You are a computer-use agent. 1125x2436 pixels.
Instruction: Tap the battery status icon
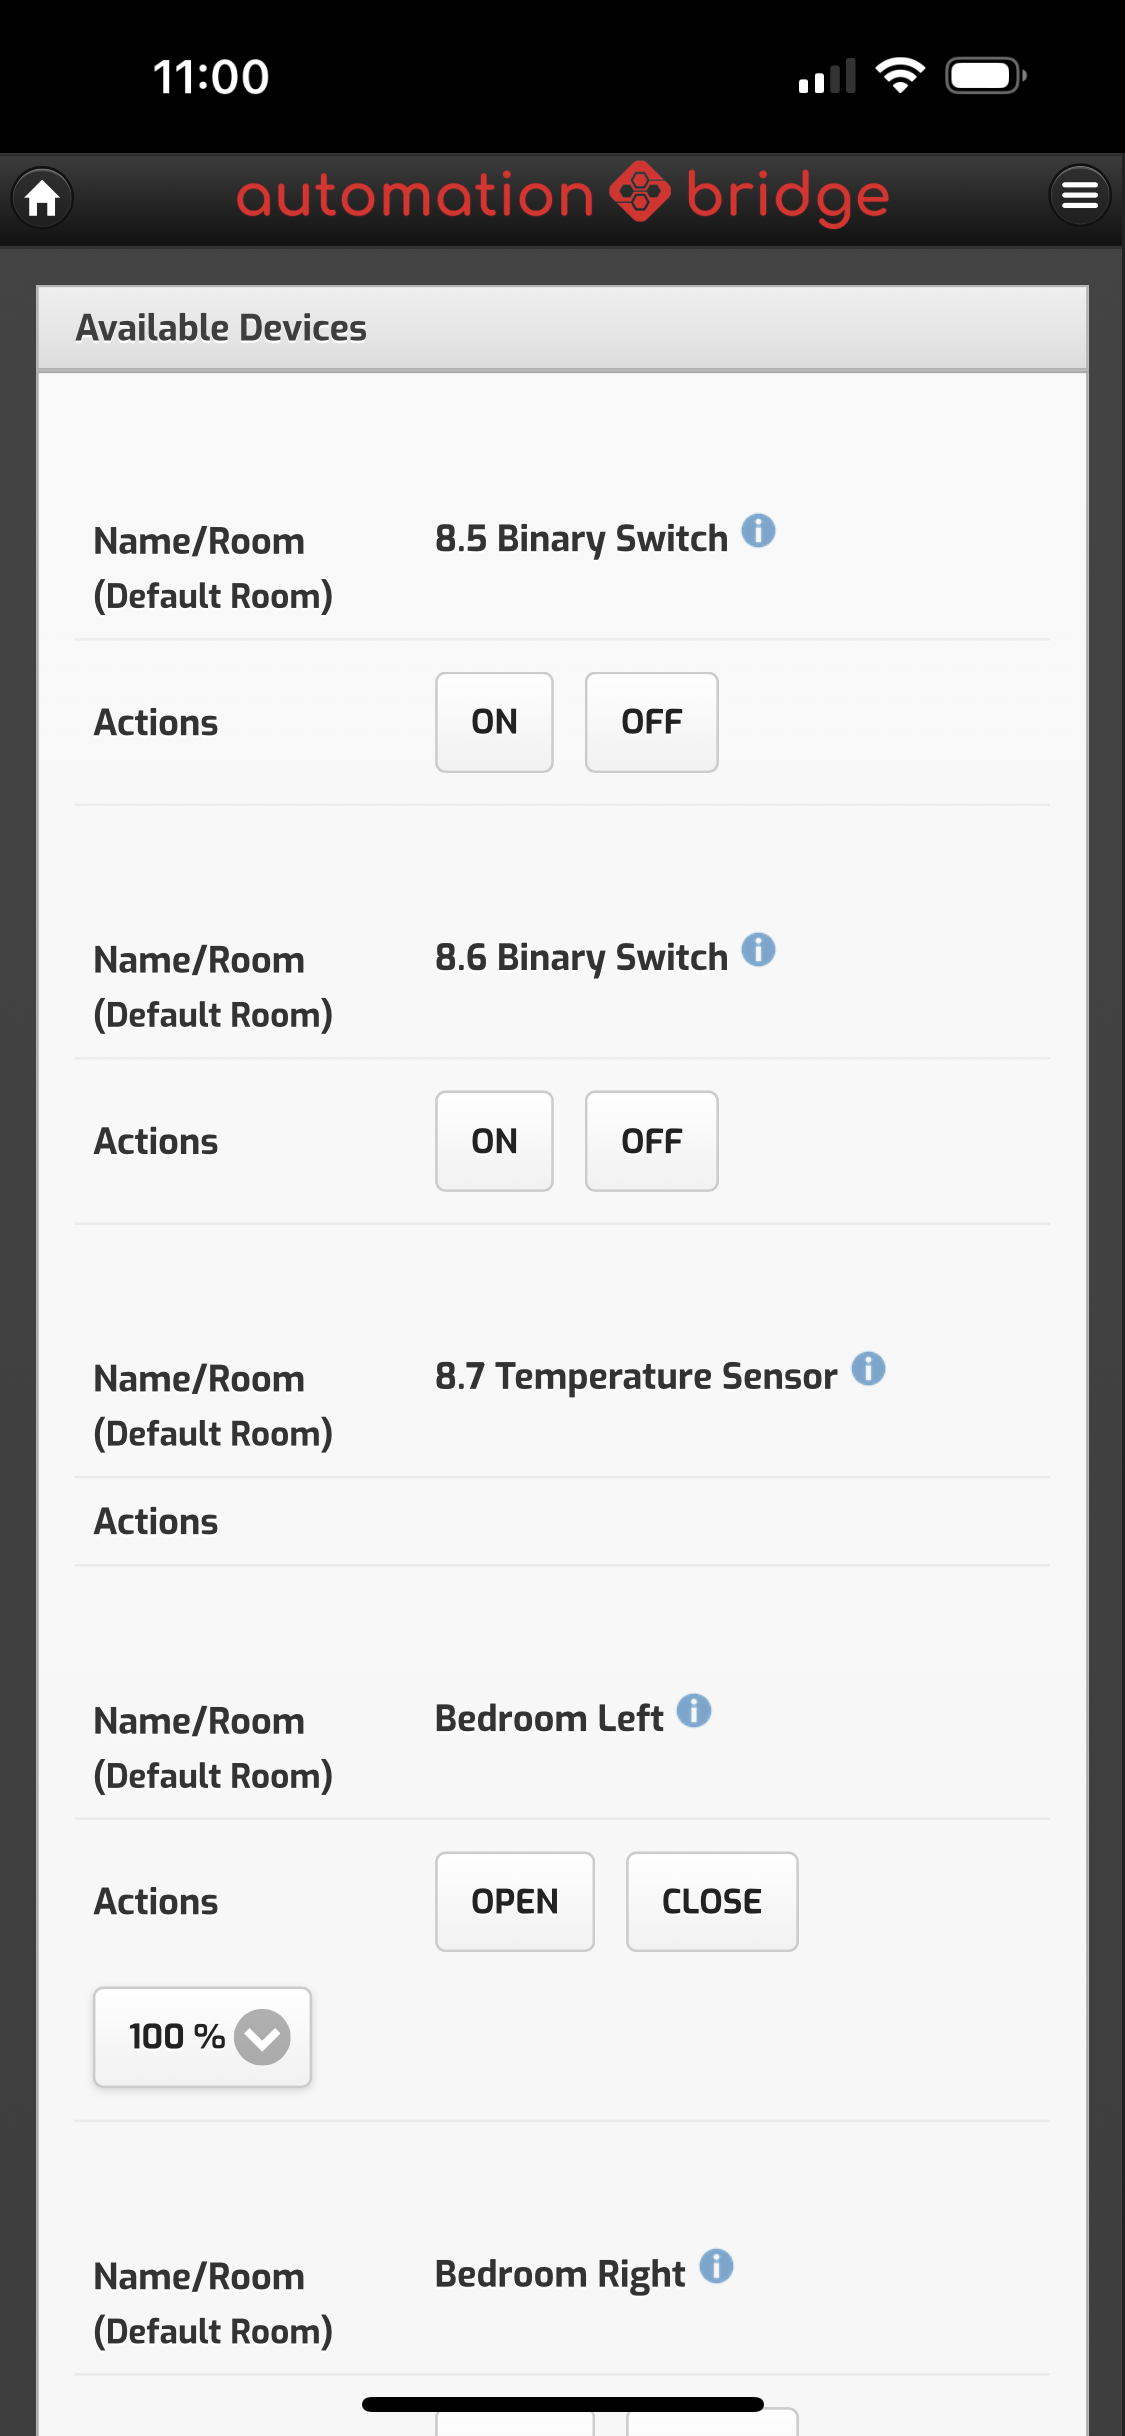pyautogui.click(x=986, y=76)
